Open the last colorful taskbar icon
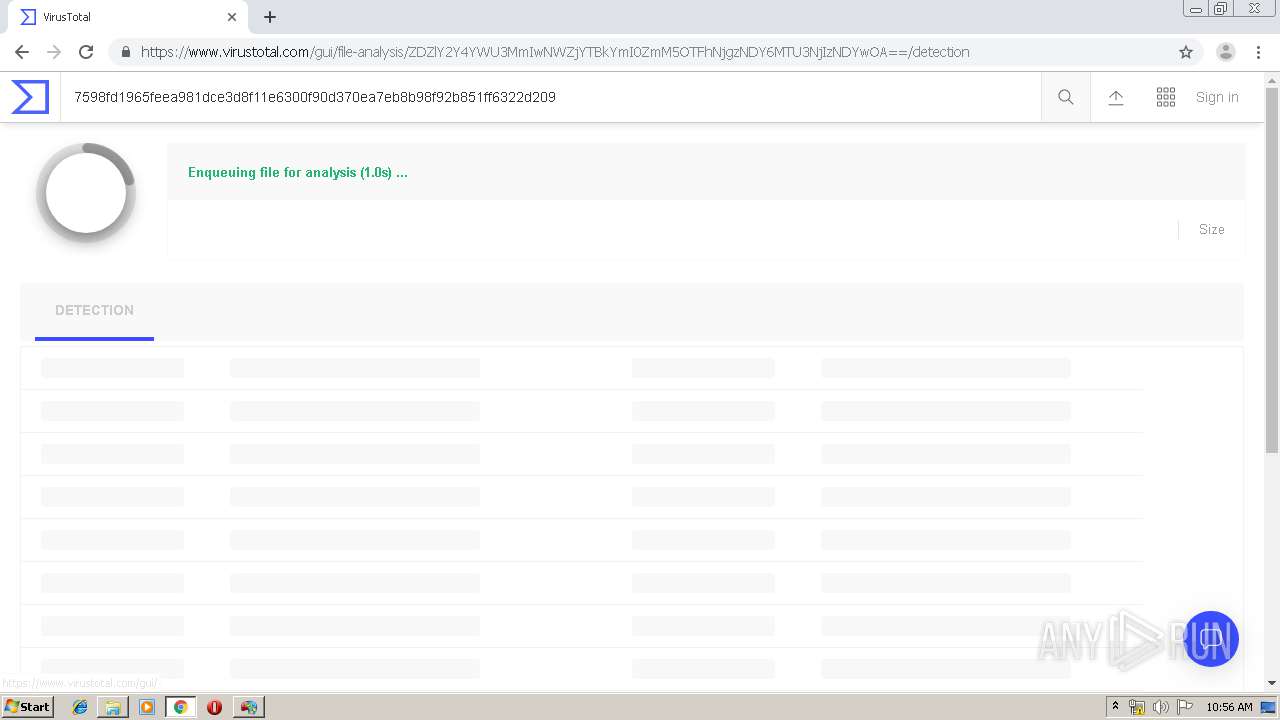 (x=248, y=707)
